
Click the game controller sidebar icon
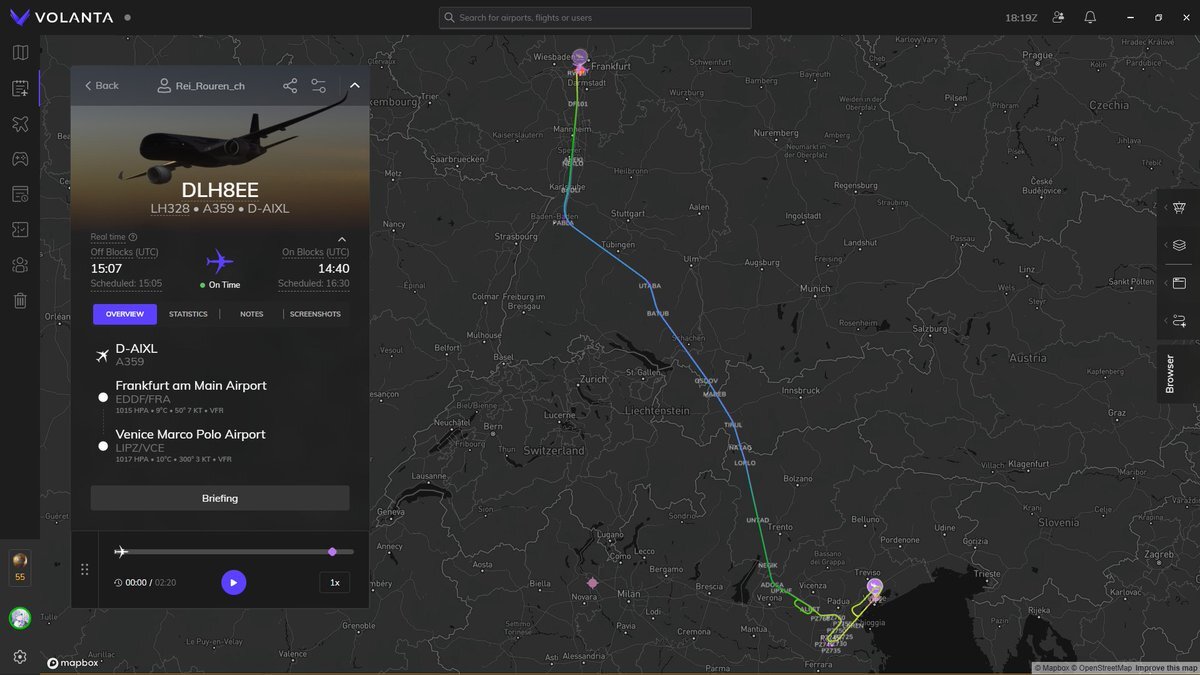coord(20,159)
